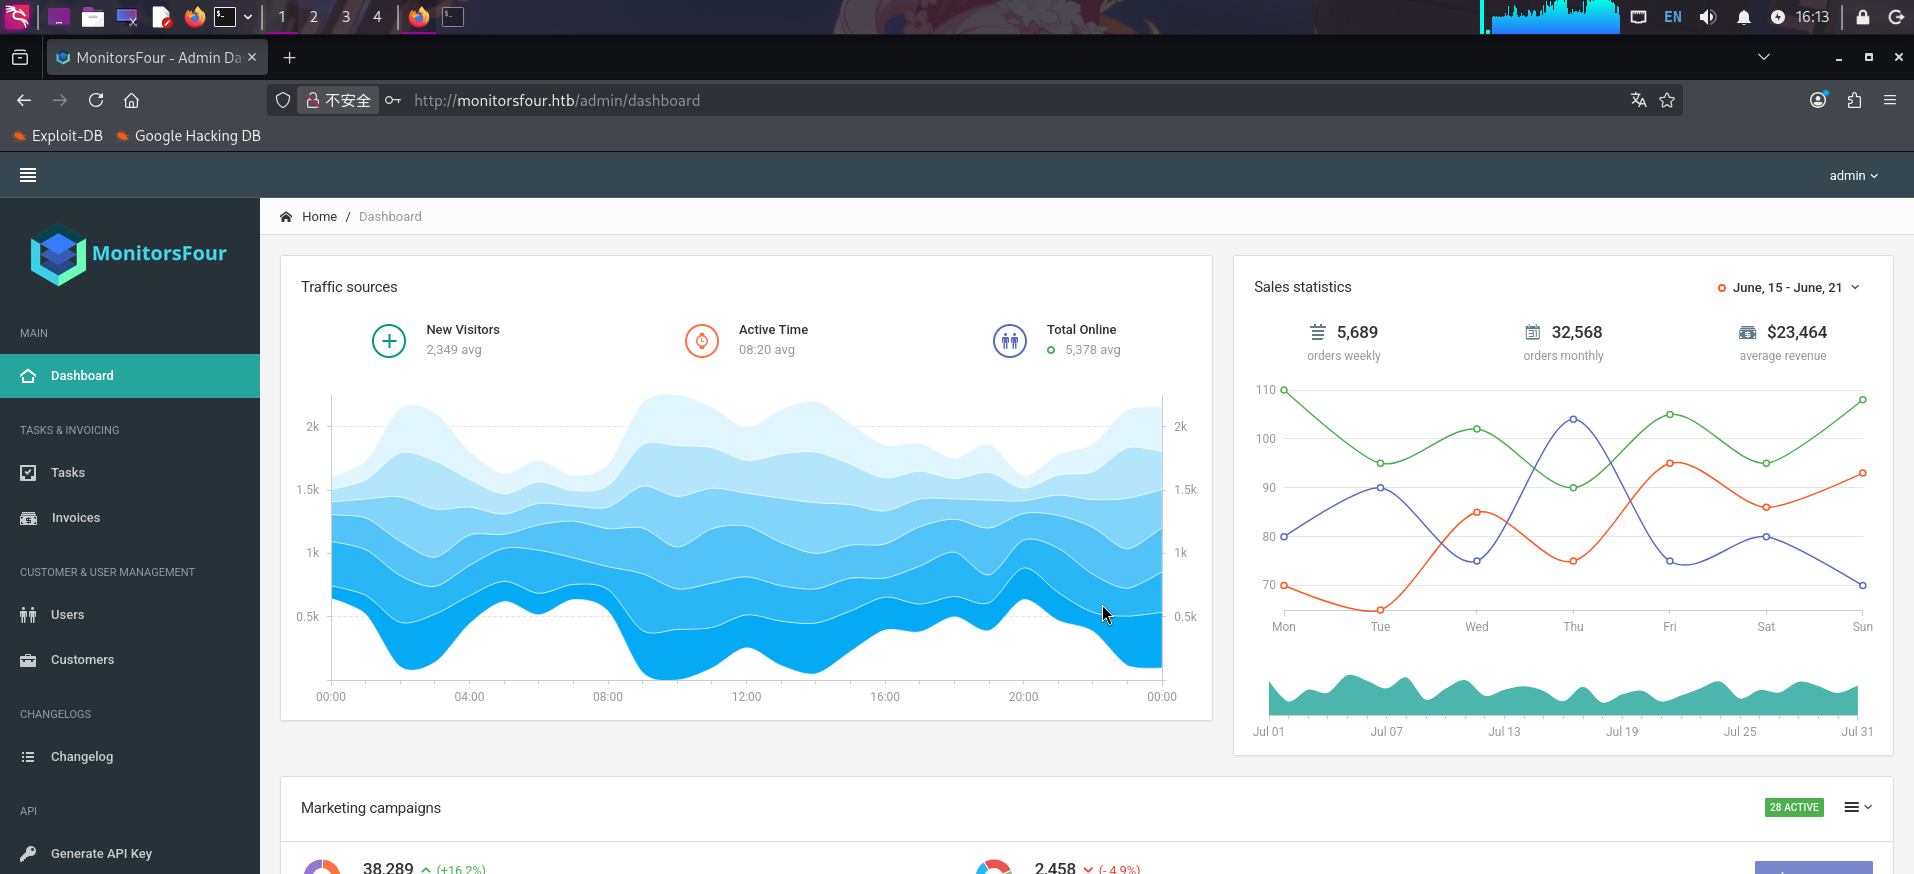Reload the page in browser

pos(96,100)
